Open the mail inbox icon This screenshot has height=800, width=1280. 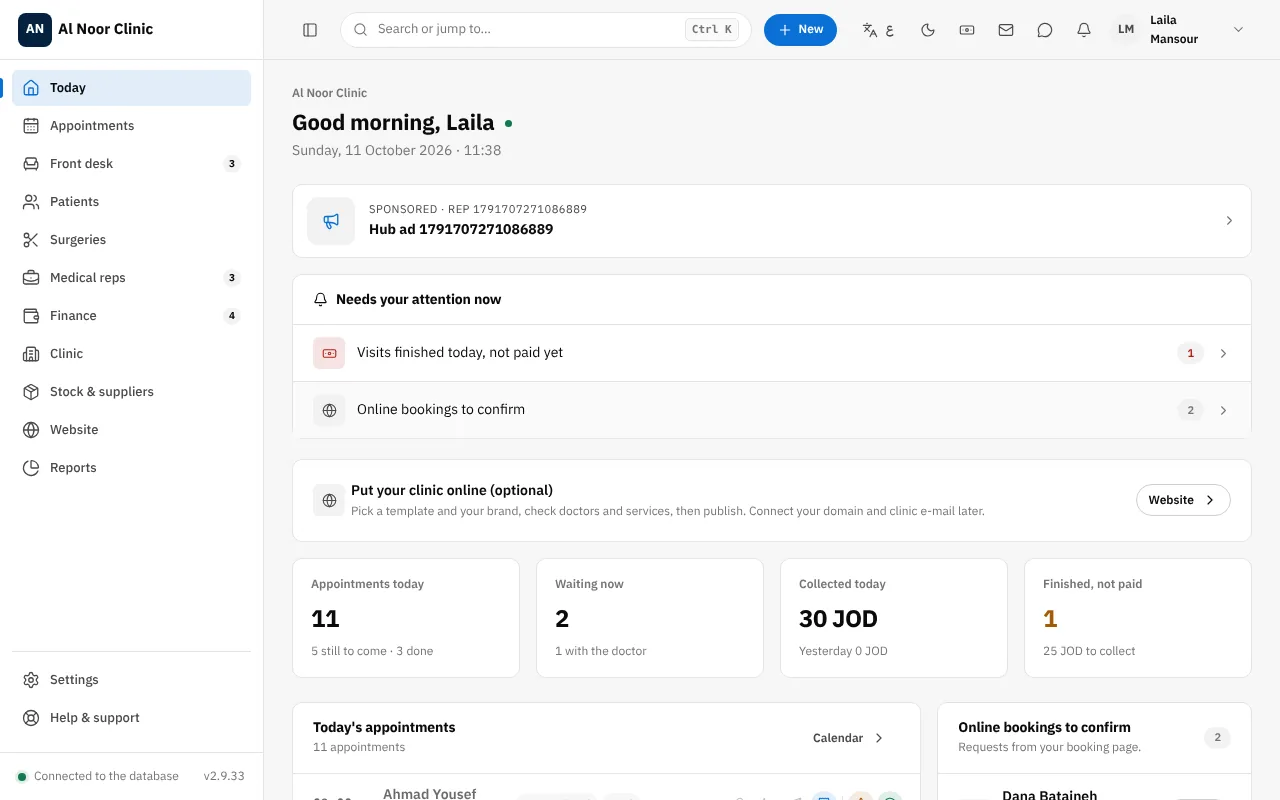[x=1006, y=30]
